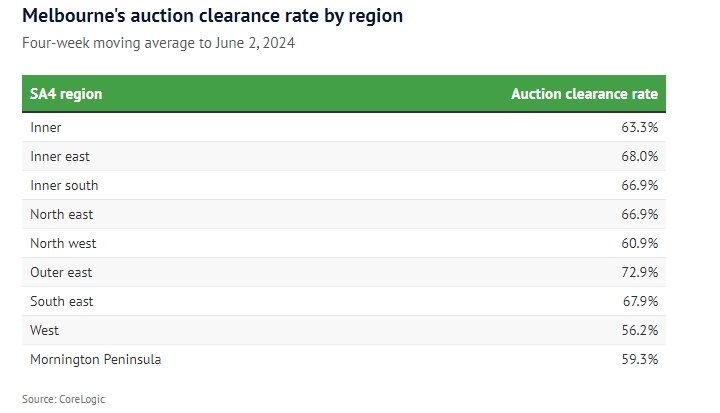Select the 59.3% clearance rate value
Screen dimensions: 720x413
(x=639, y=359)
